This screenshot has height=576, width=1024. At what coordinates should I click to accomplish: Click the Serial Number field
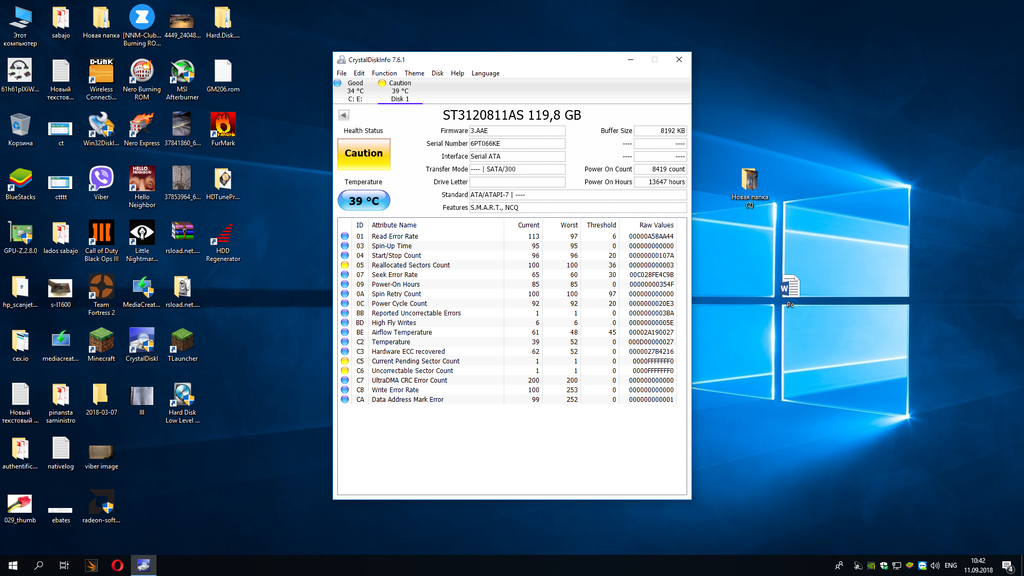point(516,144)
